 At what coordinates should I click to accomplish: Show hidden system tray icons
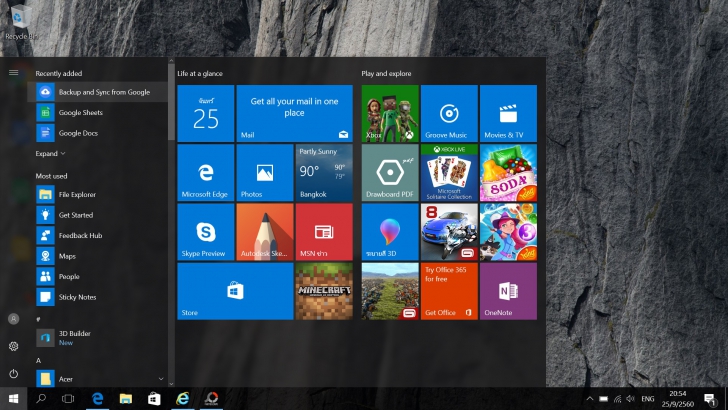point(589,399)
